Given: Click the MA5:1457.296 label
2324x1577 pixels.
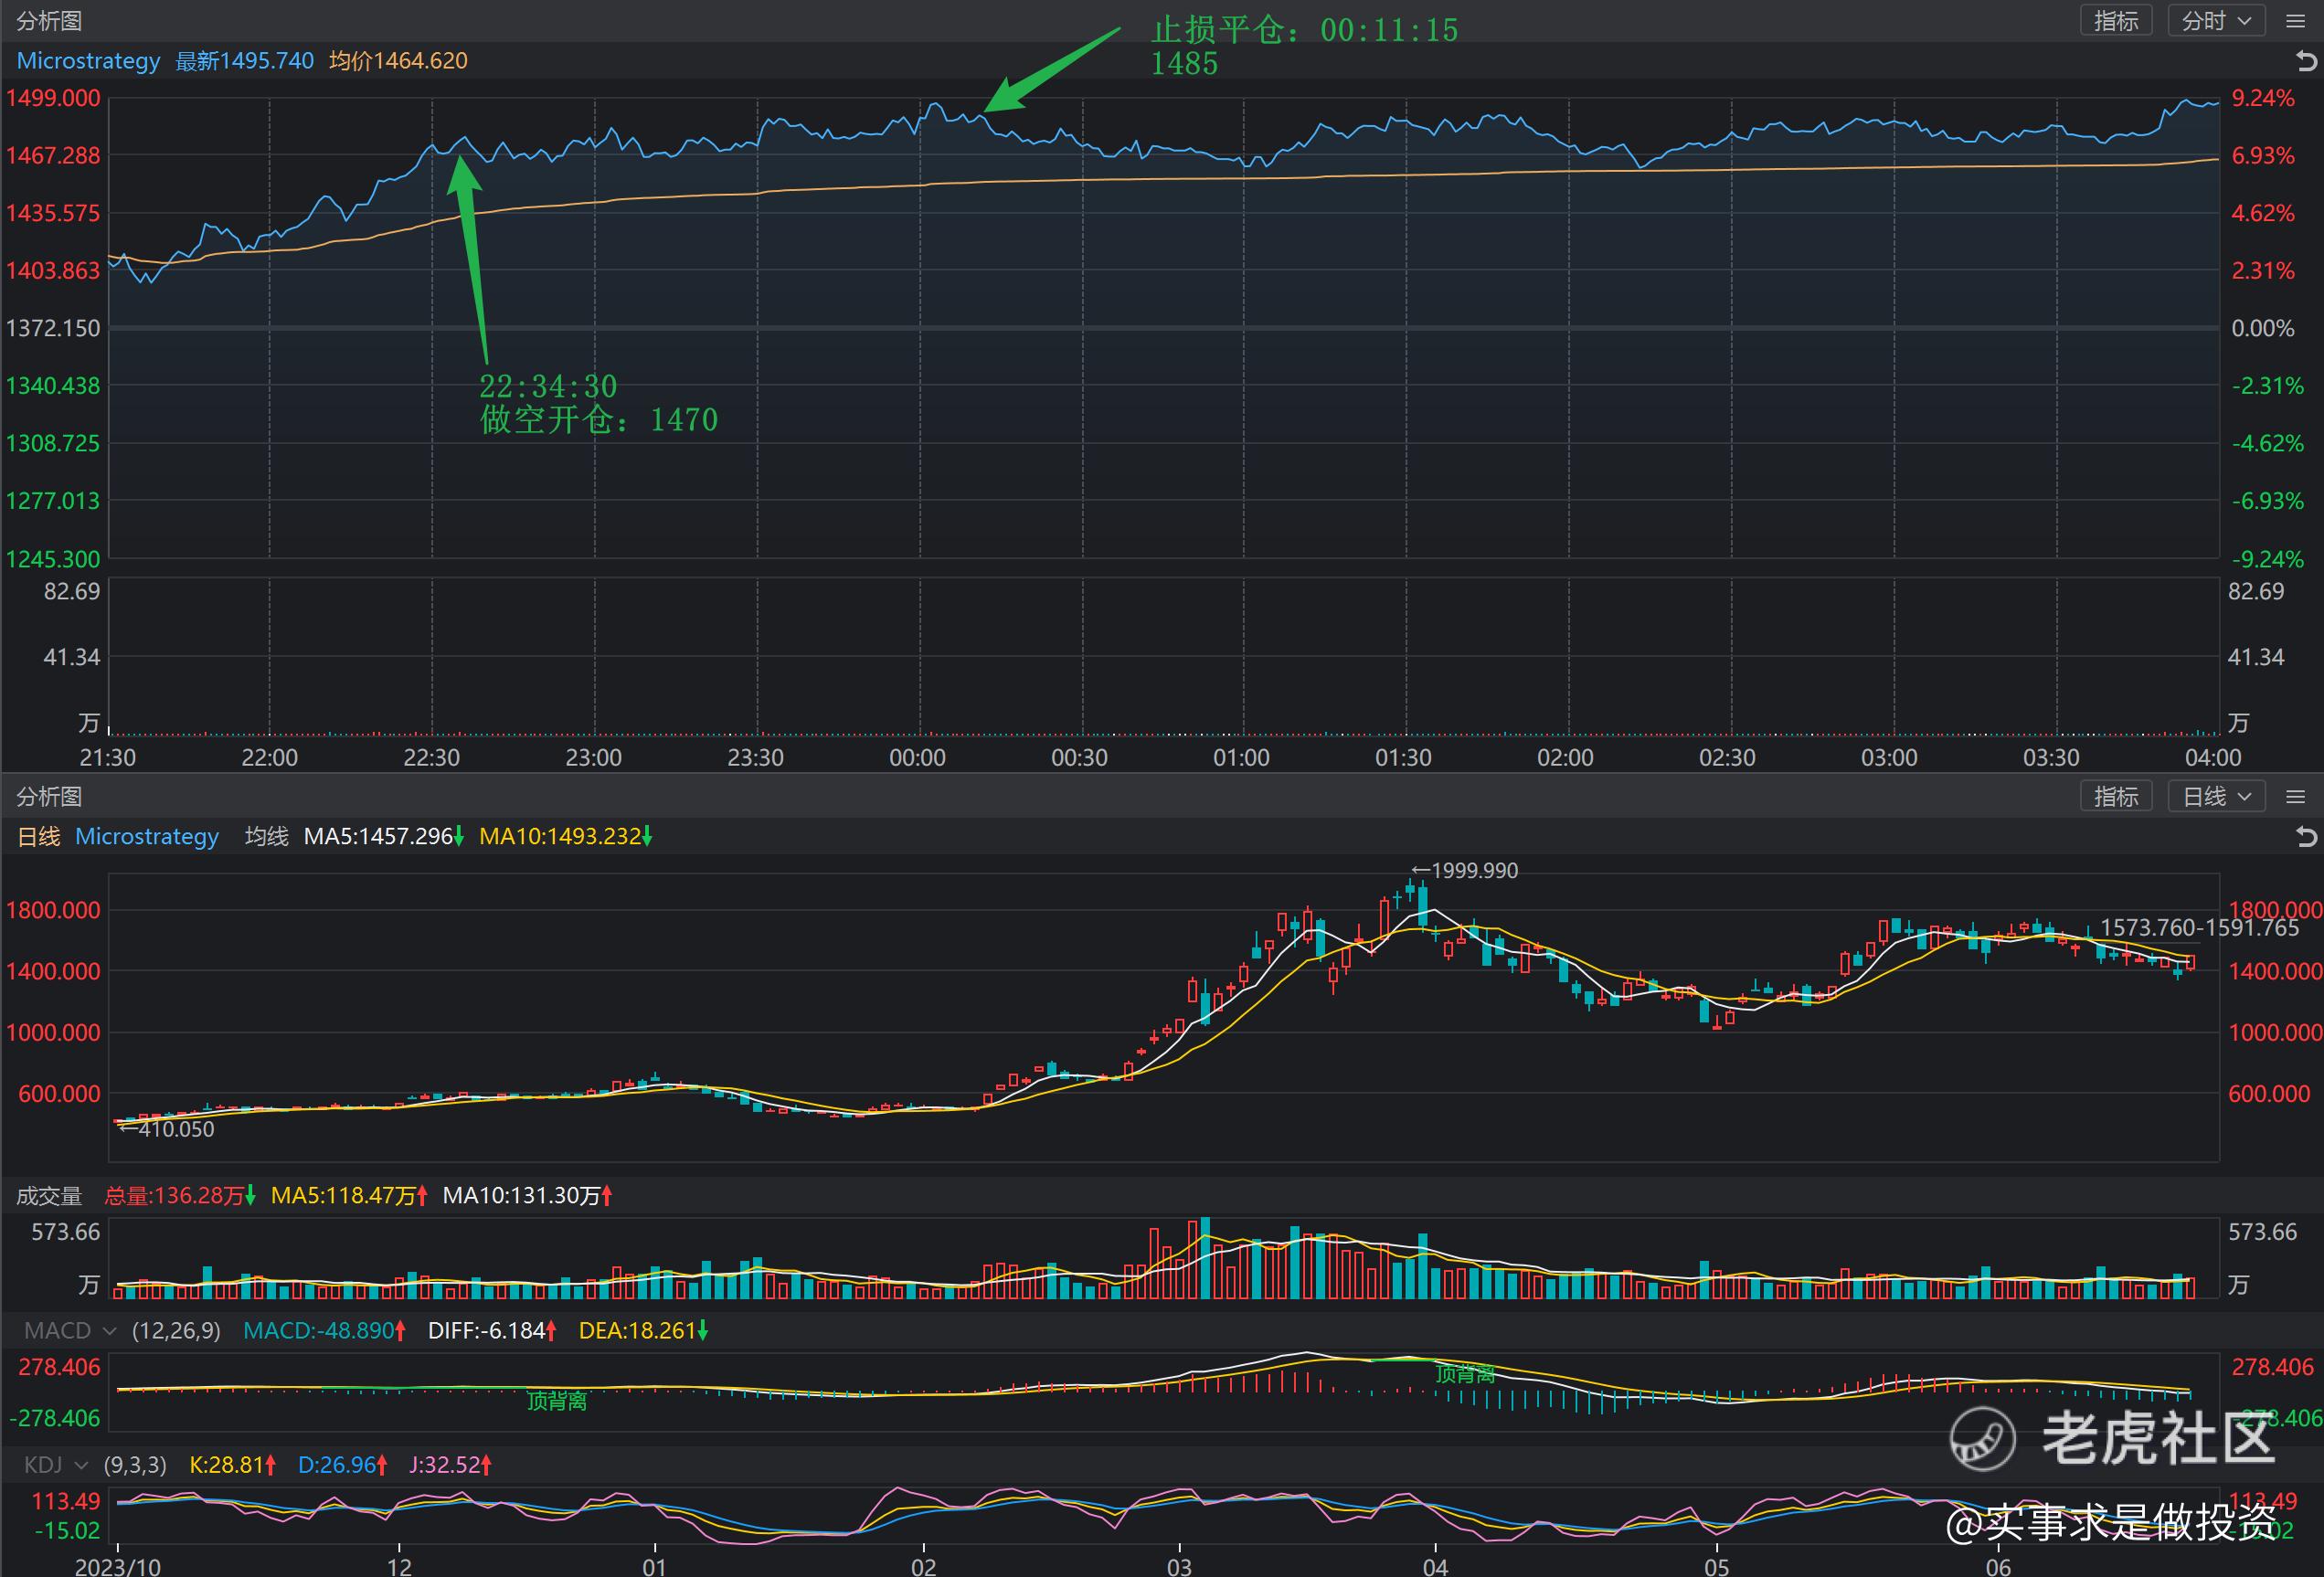Looking at the screenshot, I should coord(384,837).
